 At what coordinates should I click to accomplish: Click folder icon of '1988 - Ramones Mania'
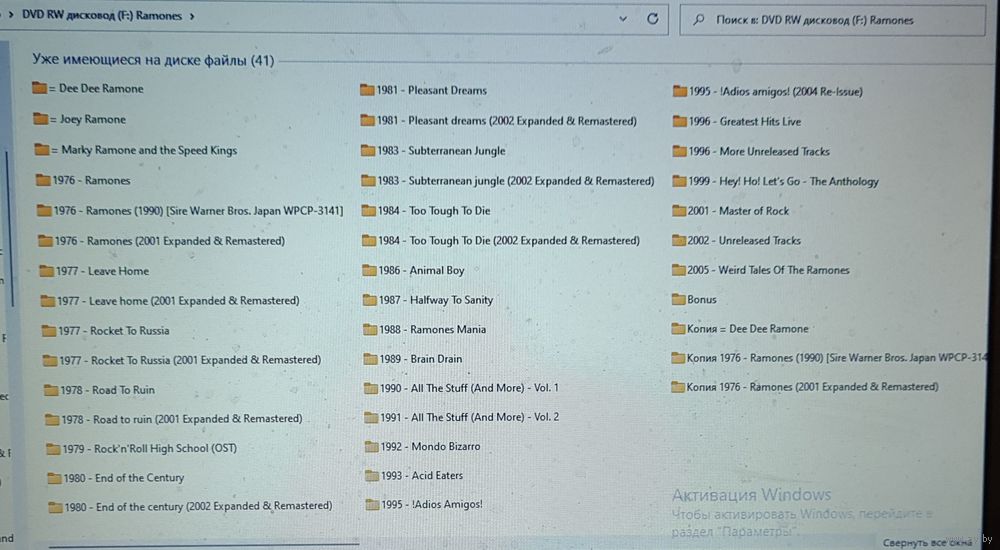coord(371,330)
